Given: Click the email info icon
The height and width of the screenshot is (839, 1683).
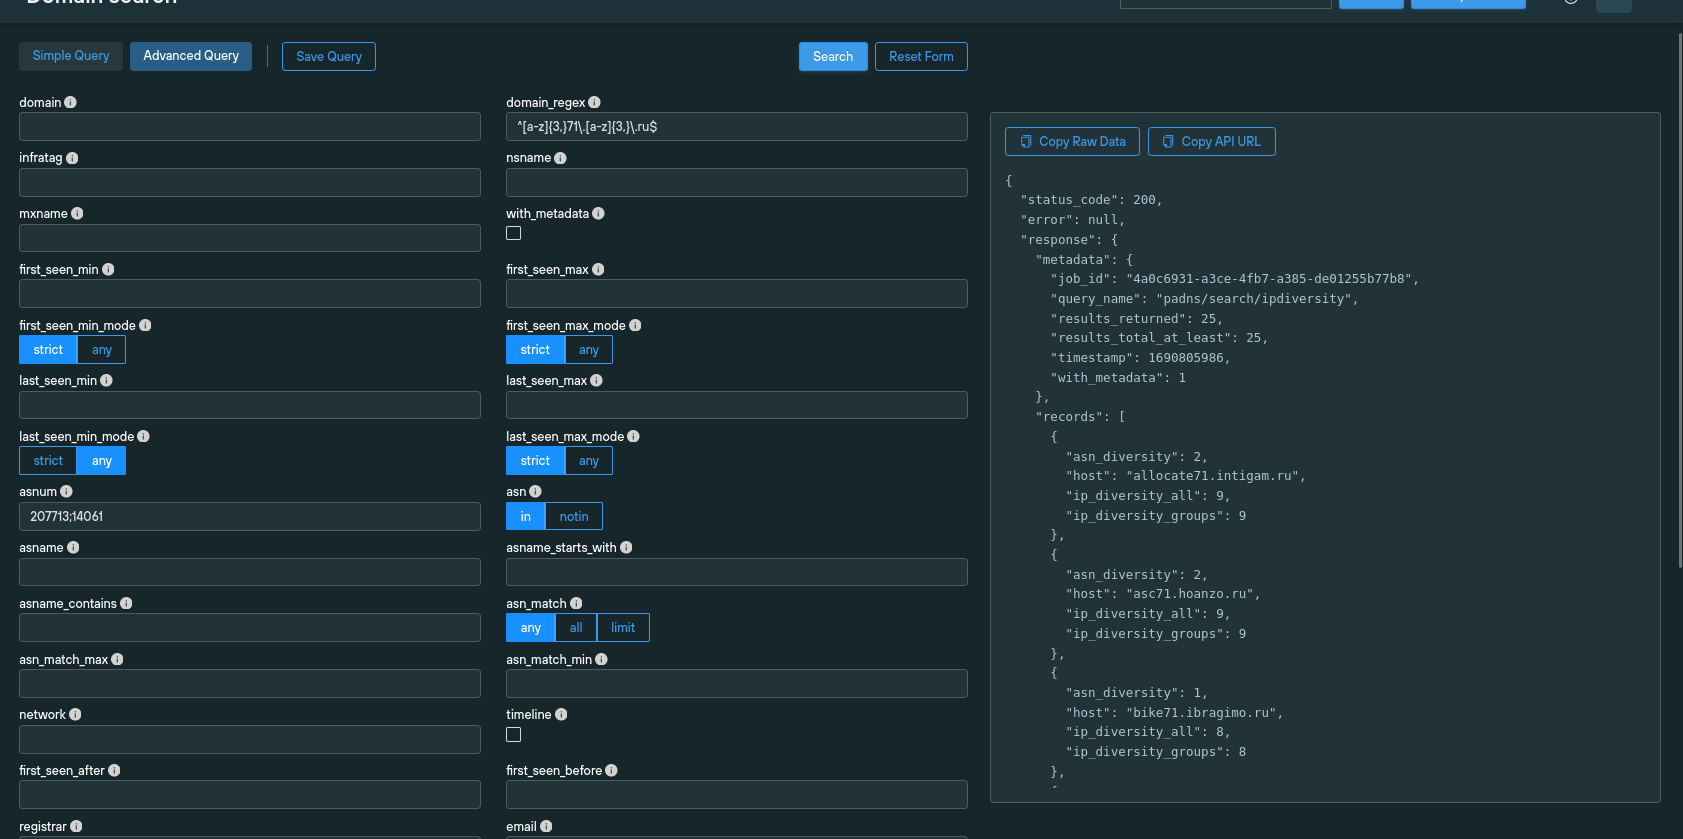Looking at the screenshot, I should coord(546,826).
